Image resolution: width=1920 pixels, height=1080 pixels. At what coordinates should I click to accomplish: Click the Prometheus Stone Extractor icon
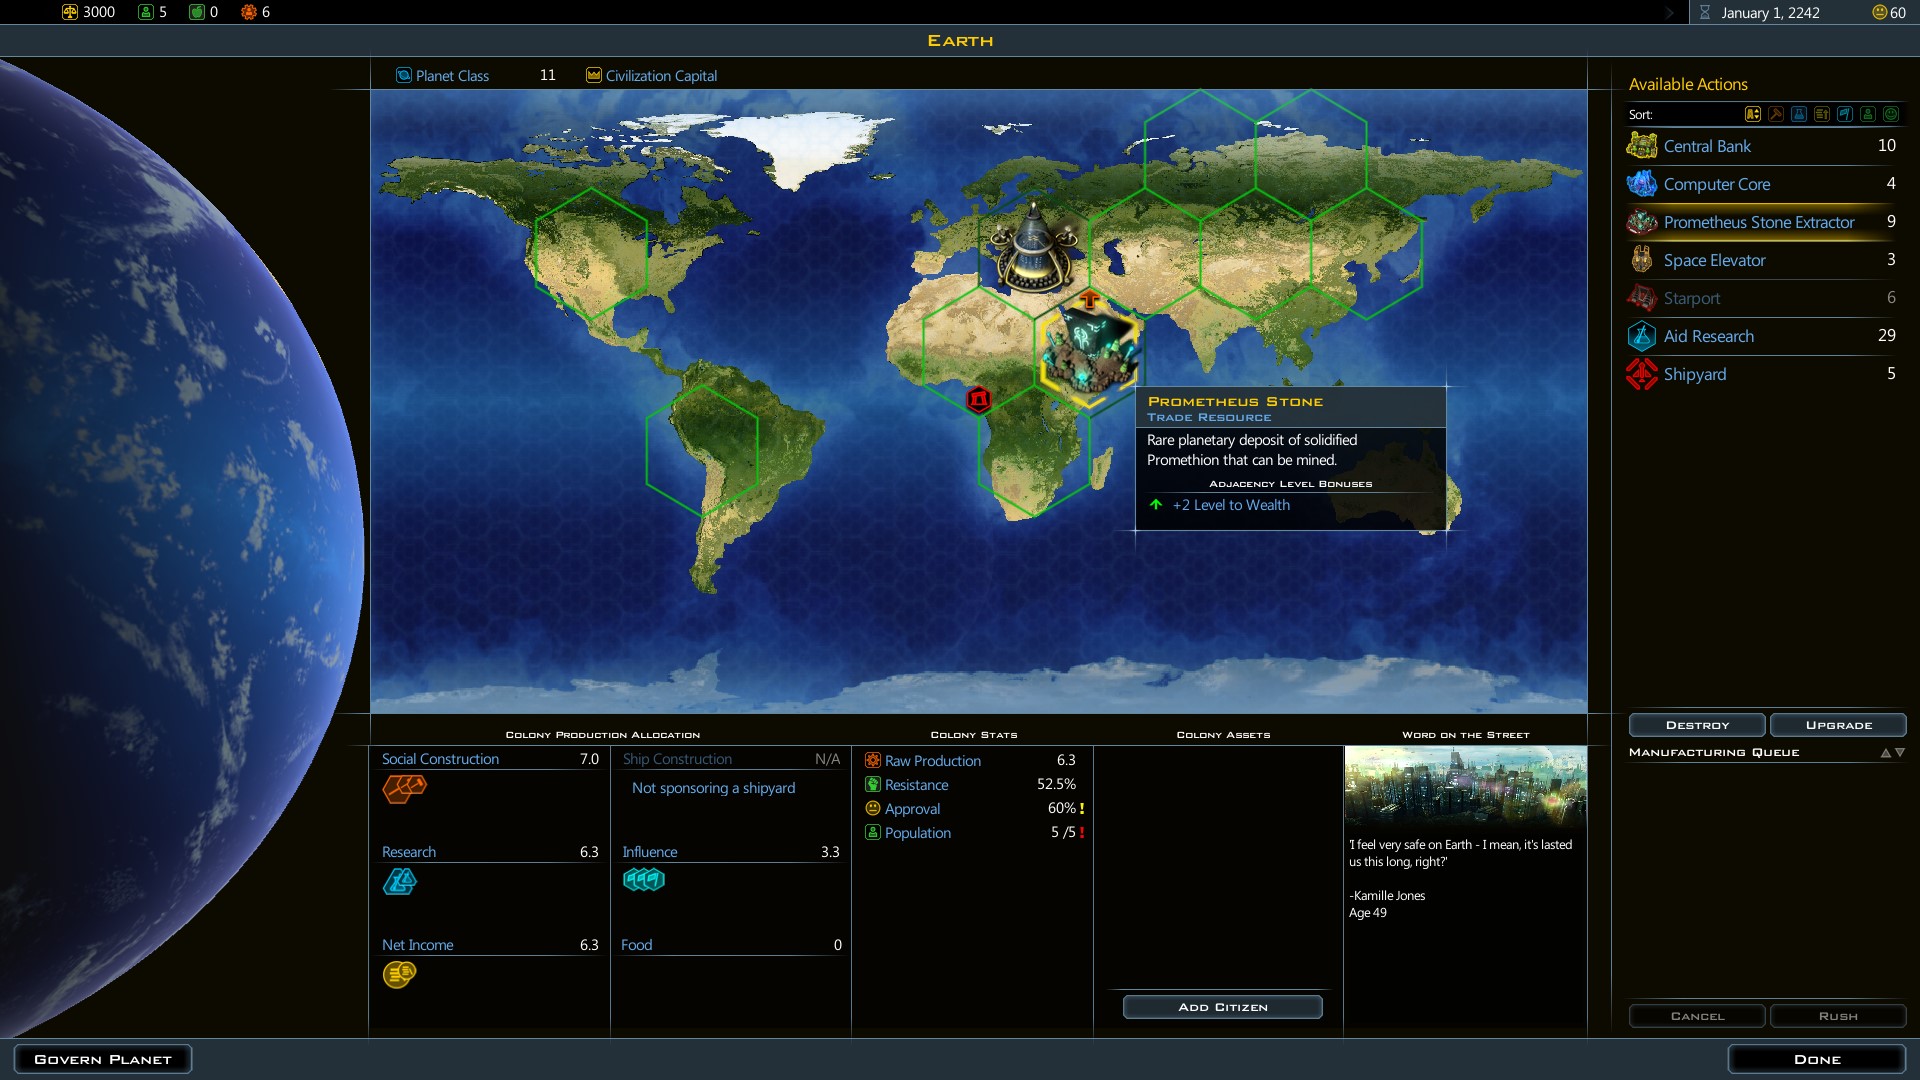click(x=1641, y=222)
